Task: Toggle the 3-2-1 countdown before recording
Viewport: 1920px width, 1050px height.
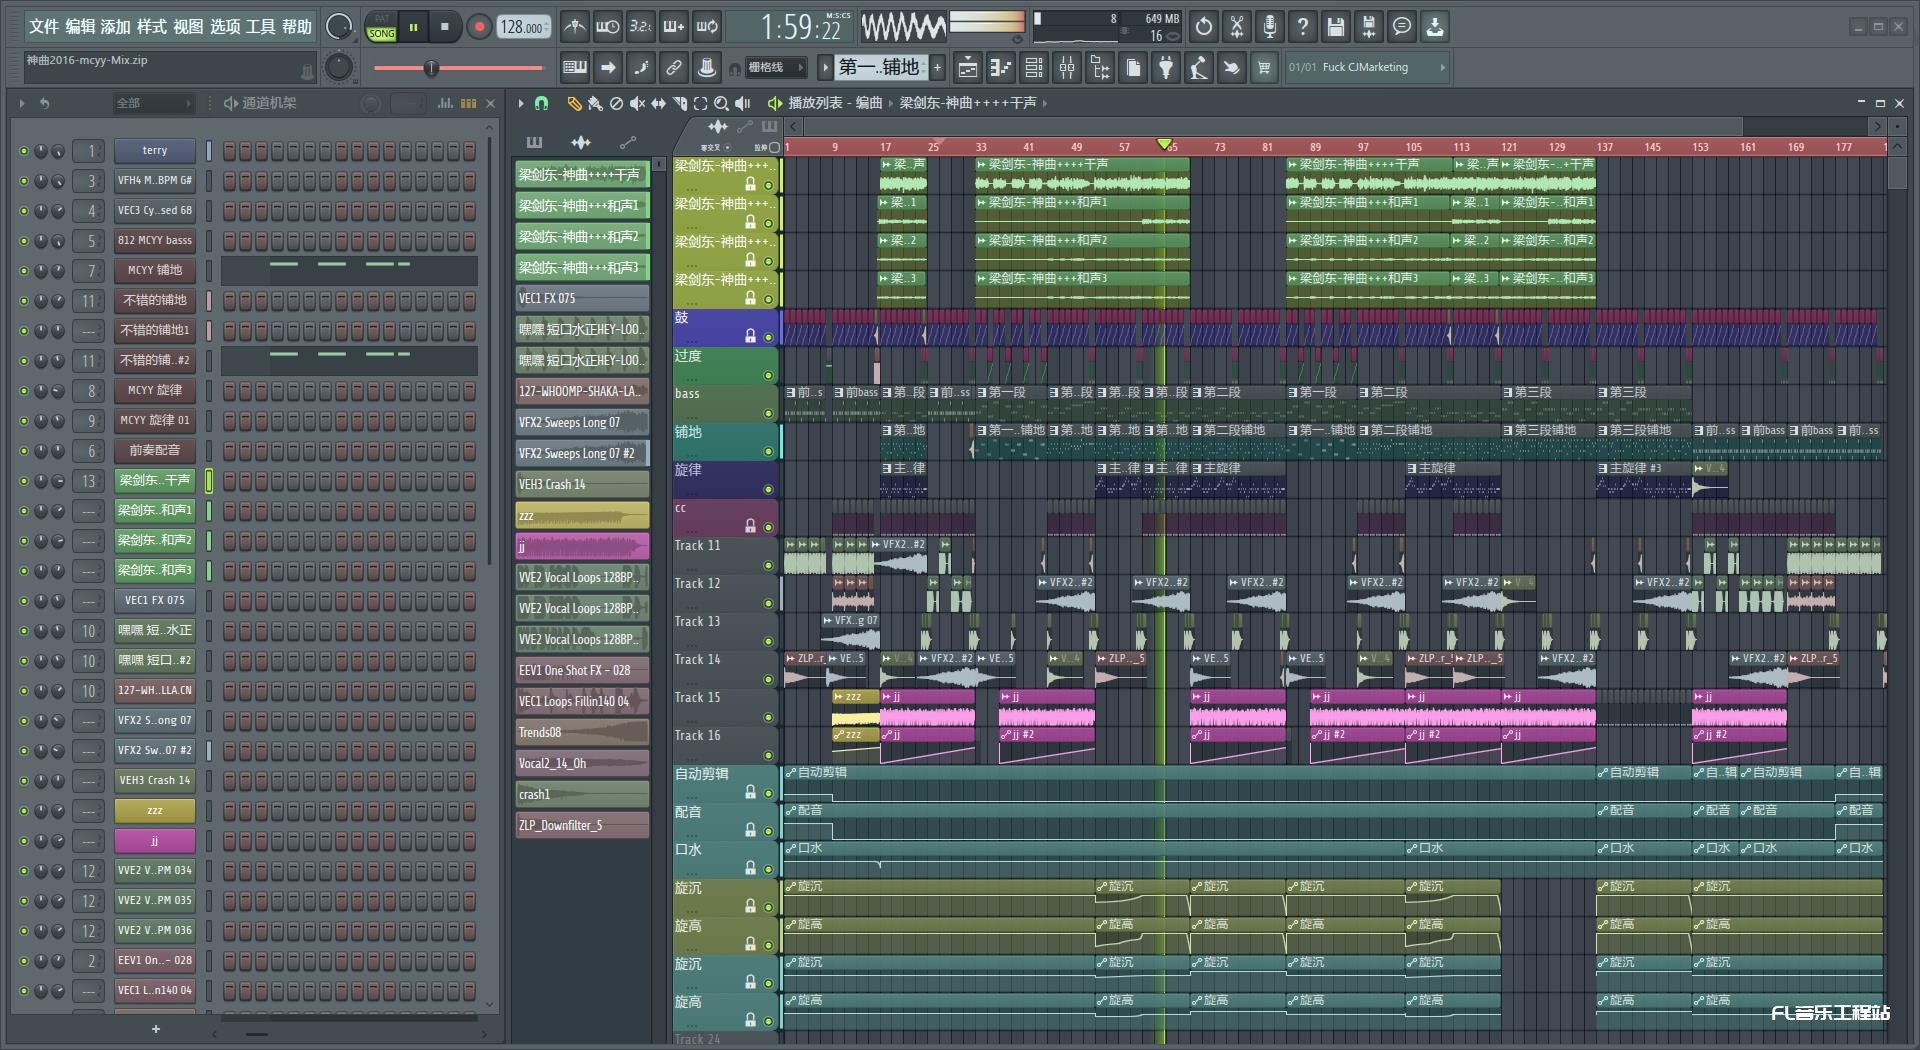Action: pos(641,27)
